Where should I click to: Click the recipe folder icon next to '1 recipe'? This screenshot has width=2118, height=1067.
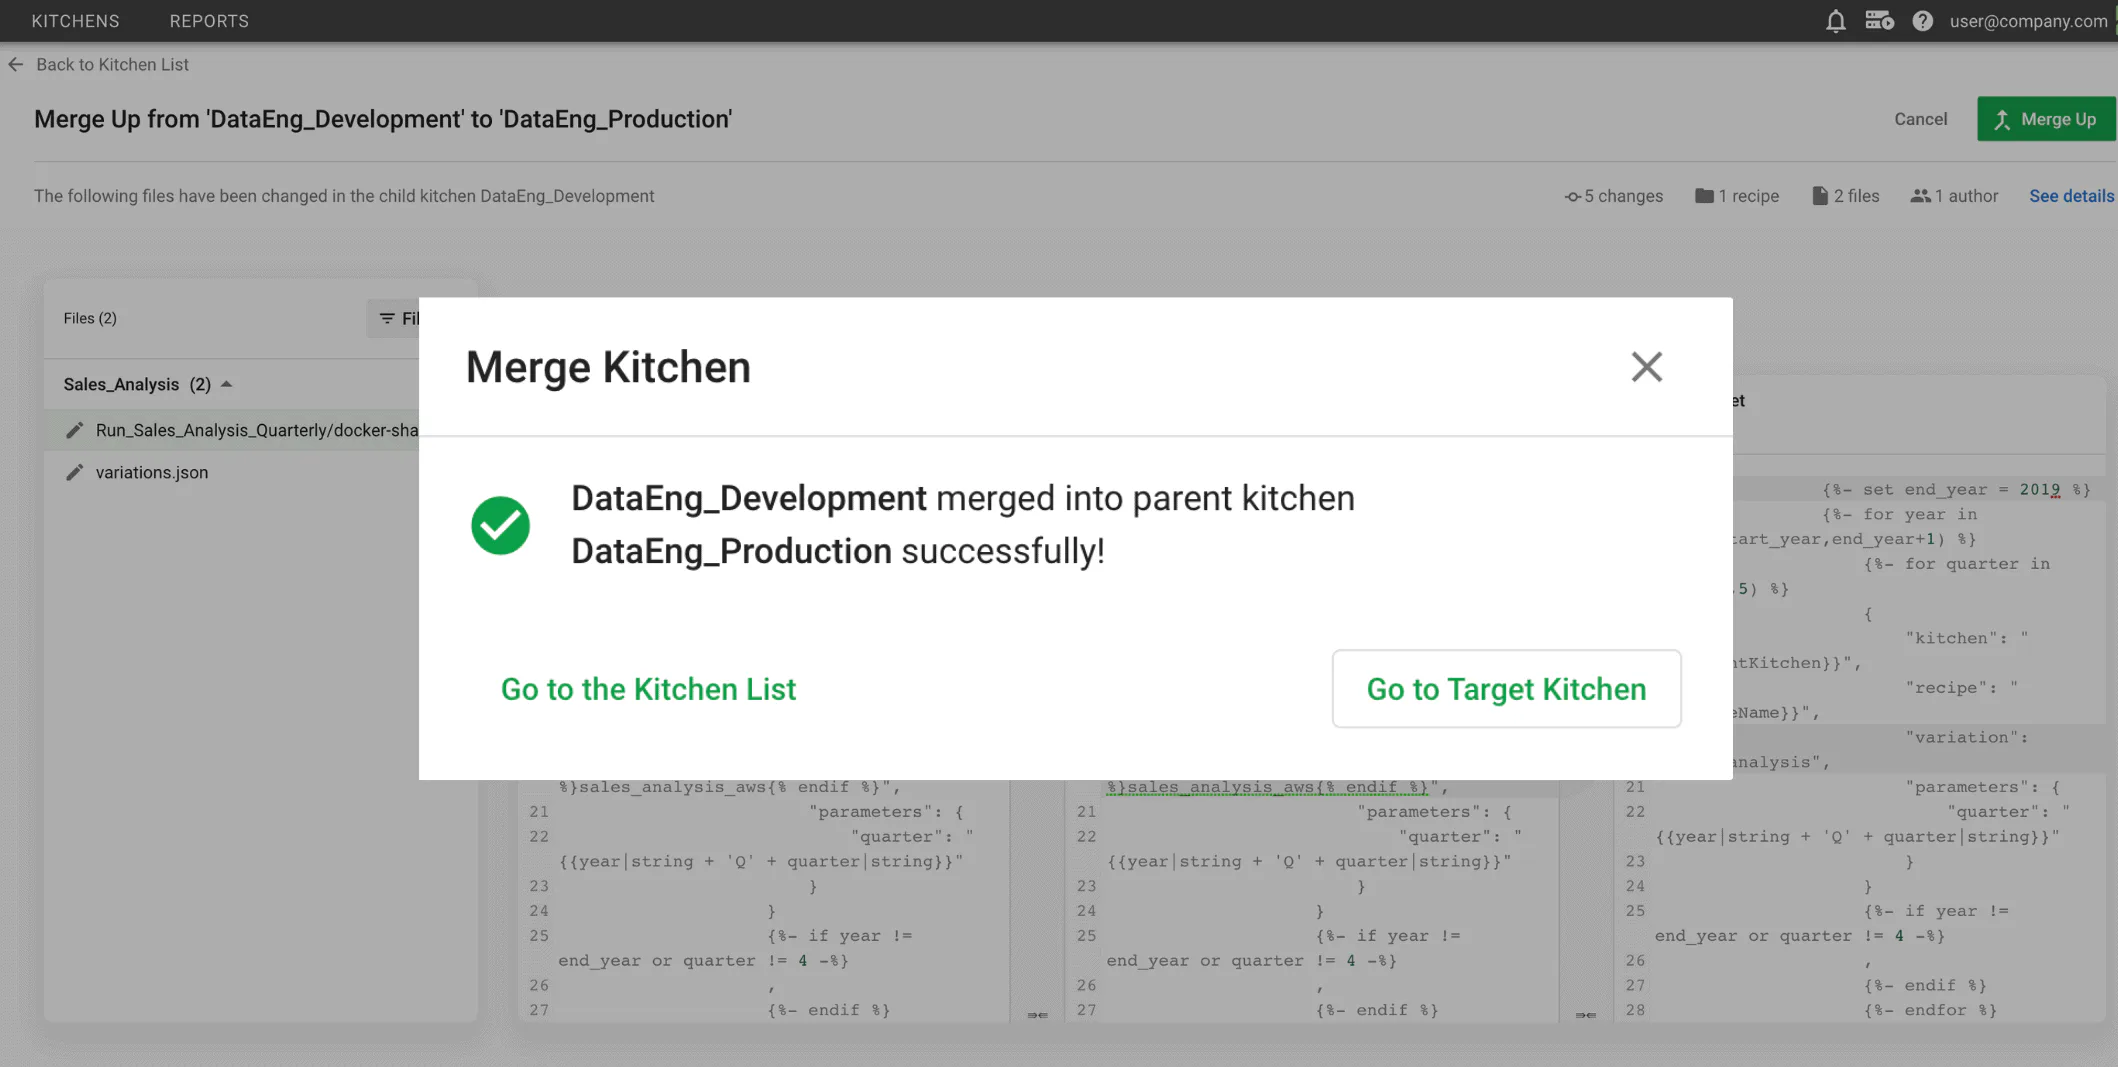point(1704,196)
